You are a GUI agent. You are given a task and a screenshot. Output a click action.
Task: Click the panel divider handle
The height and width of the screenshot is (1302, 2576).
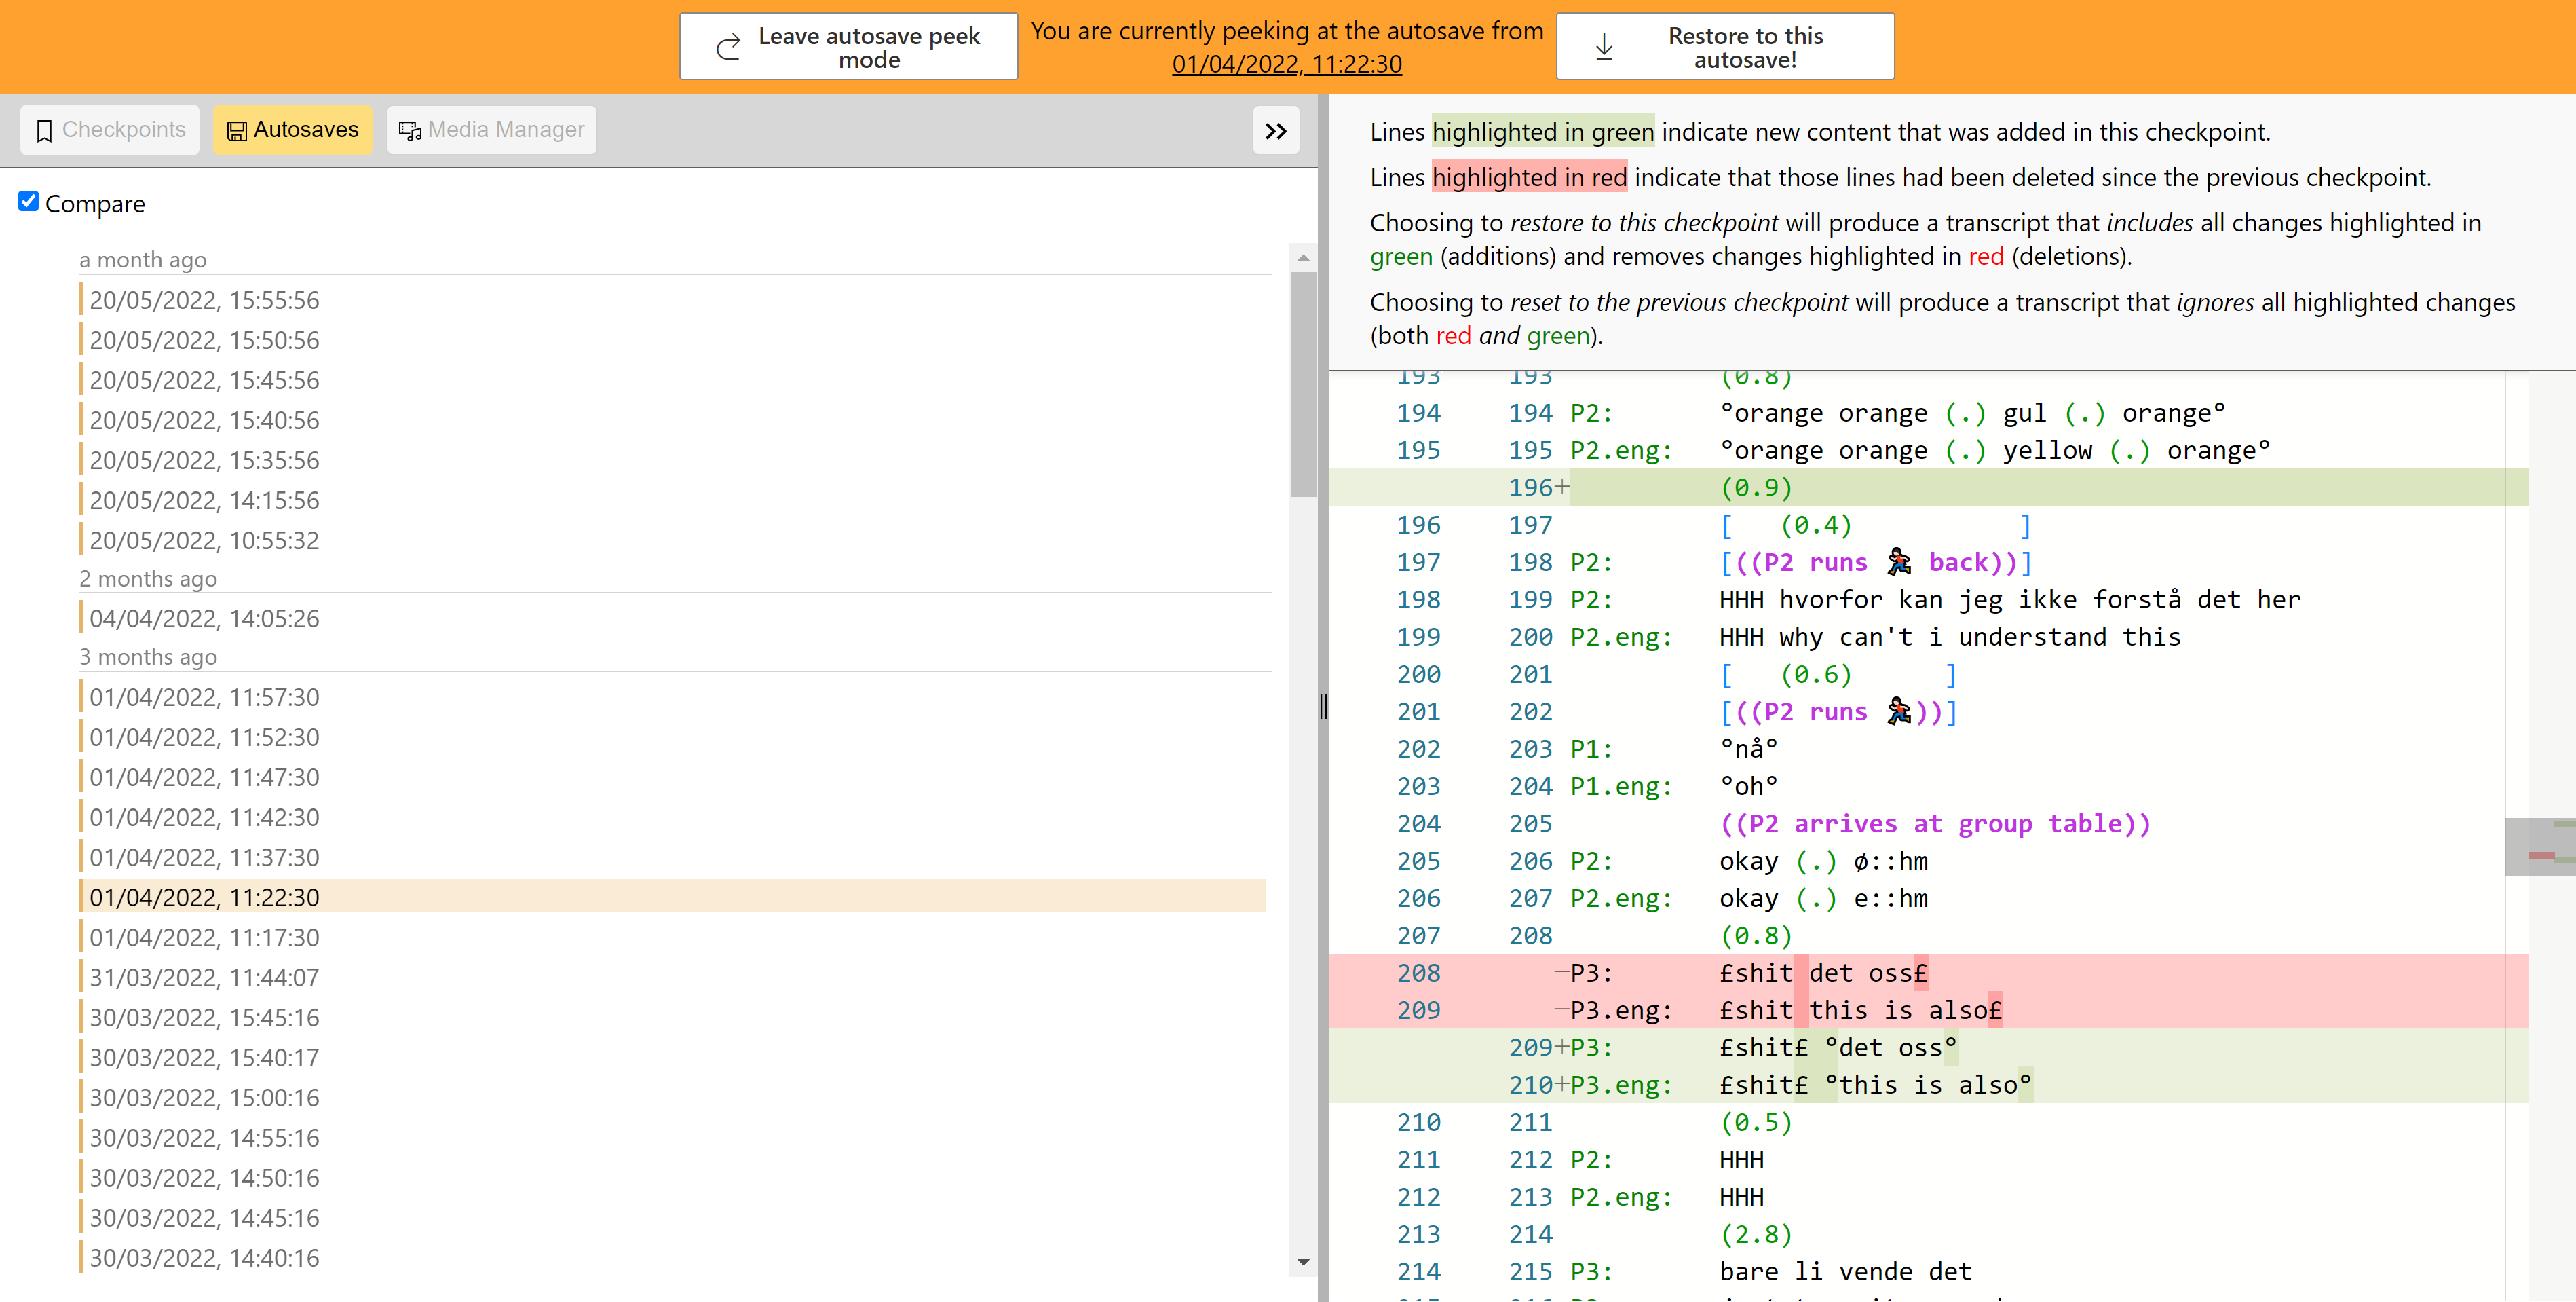coord(1323,706)
